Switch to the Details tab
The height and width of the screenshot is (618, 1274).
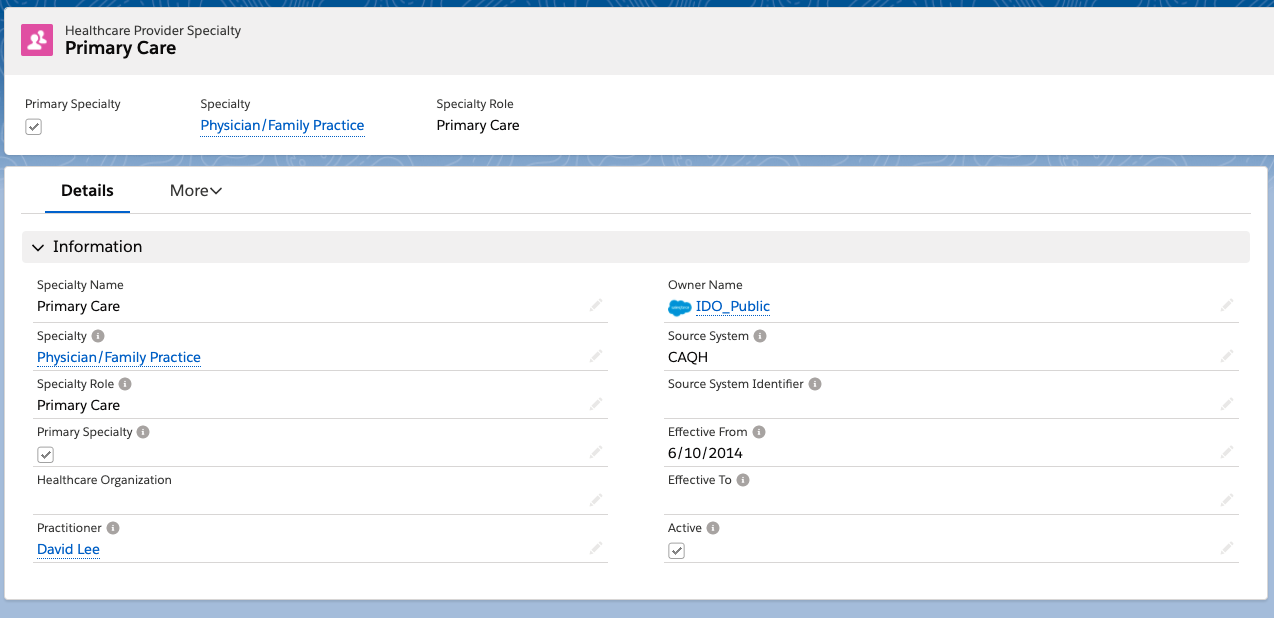(87, 190)
